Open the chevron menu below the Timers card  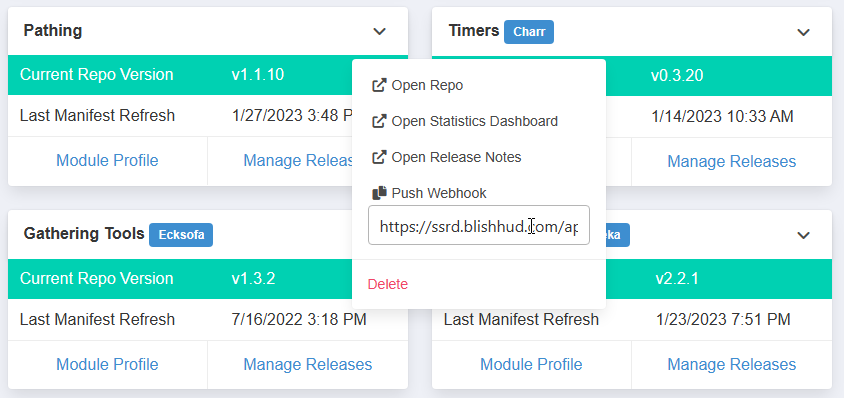[x=804, y=235]
